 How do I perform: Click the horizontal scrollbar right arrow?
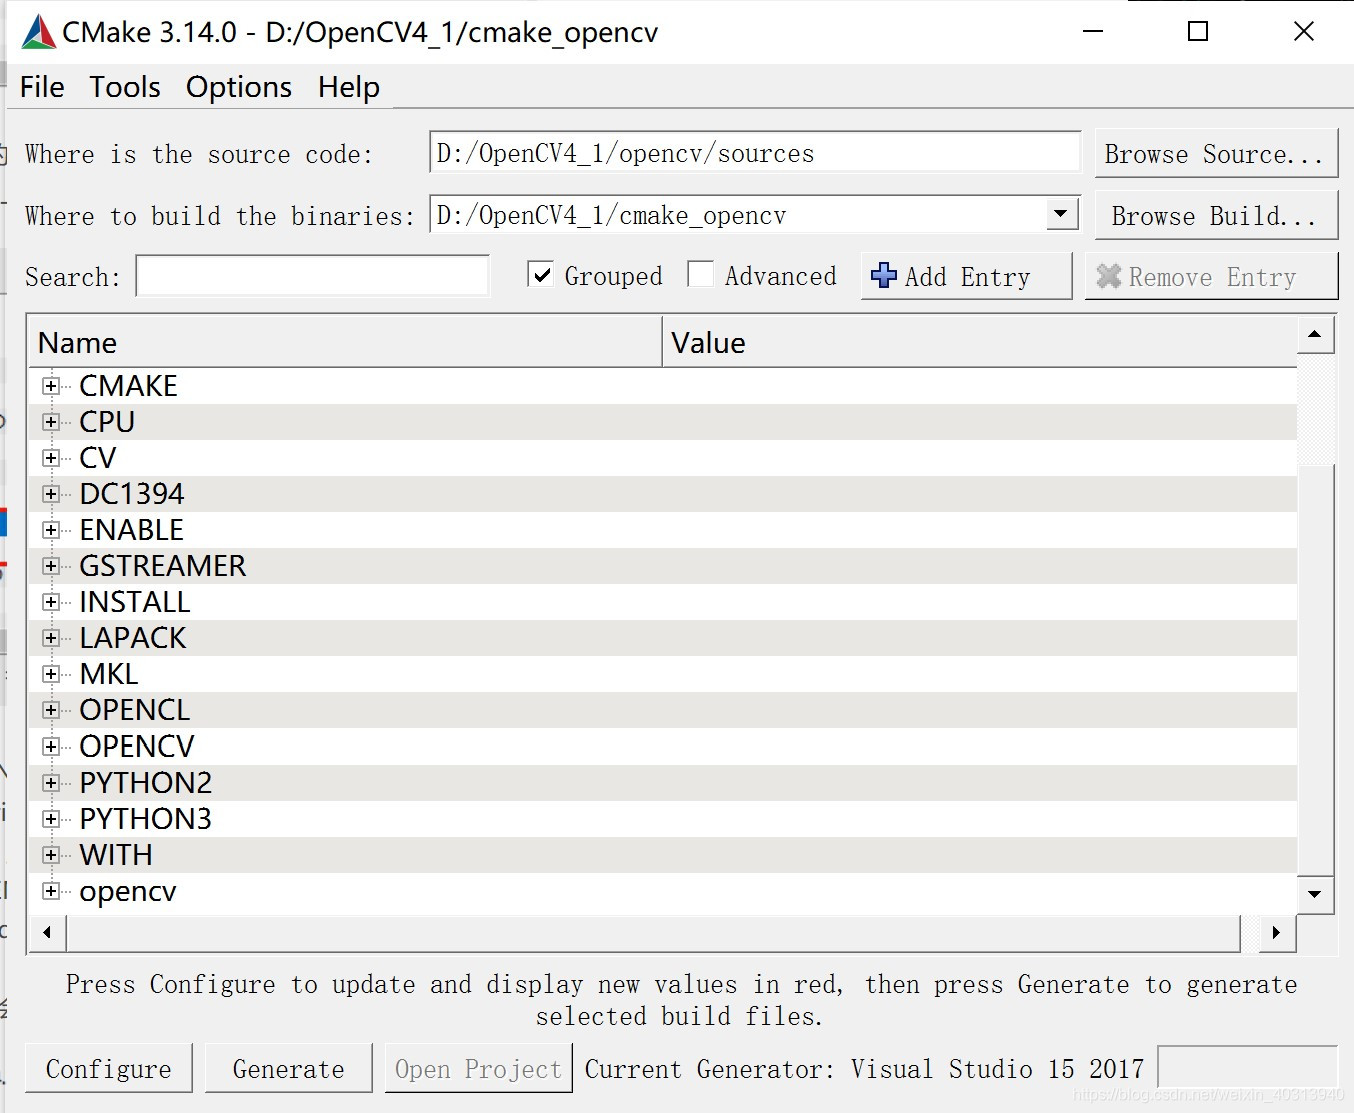1276,933
